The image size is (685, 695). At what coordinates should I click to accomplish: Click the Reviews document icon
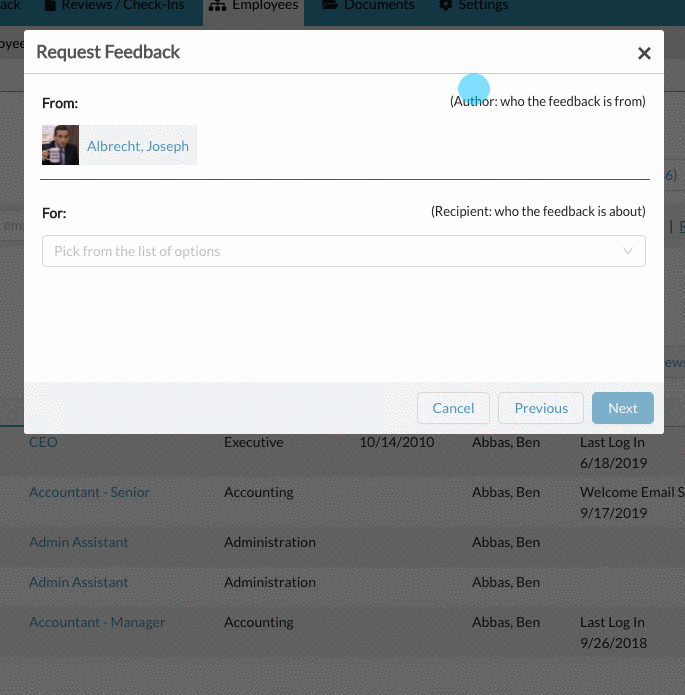pos(50,5)
